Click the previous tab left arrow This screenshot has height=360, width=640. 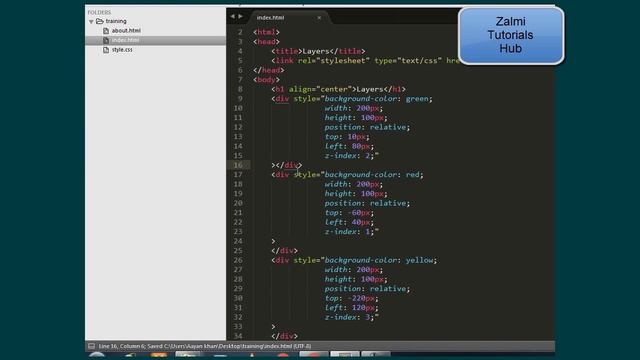pyautogui.click(x=232, y=16)
